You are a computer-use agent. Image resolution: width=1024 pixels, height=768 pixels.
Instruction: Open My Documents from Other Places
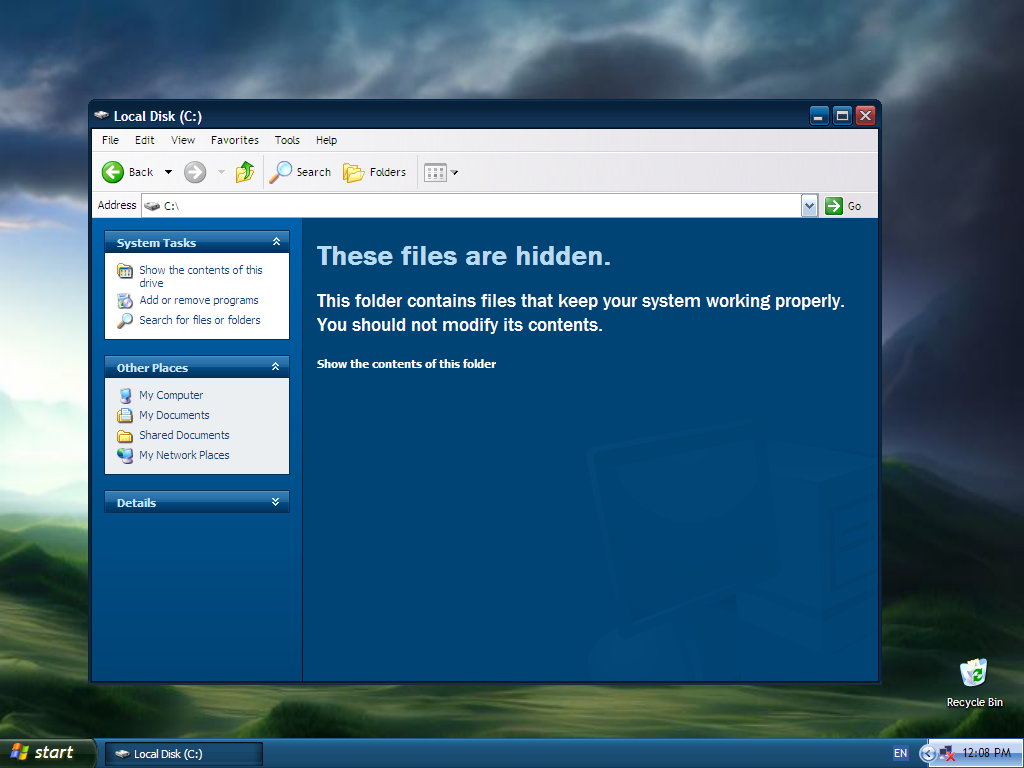click(174, 415)
